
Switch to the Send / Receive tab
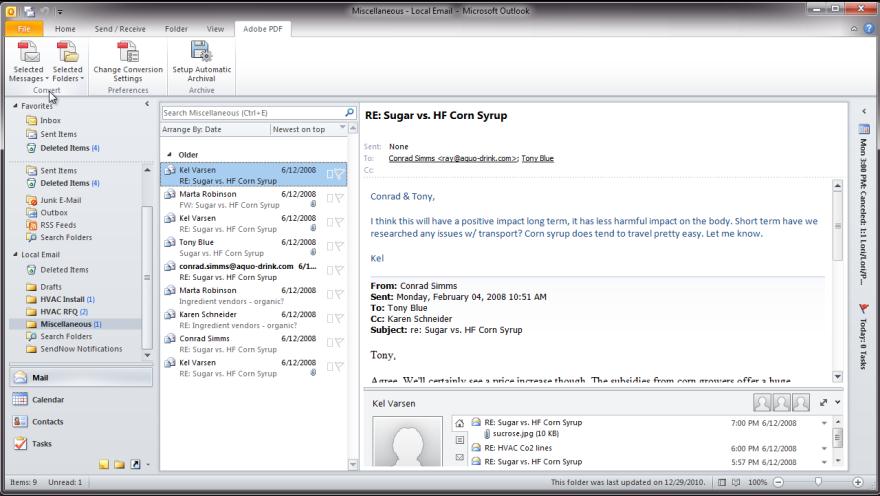(120, 29)
